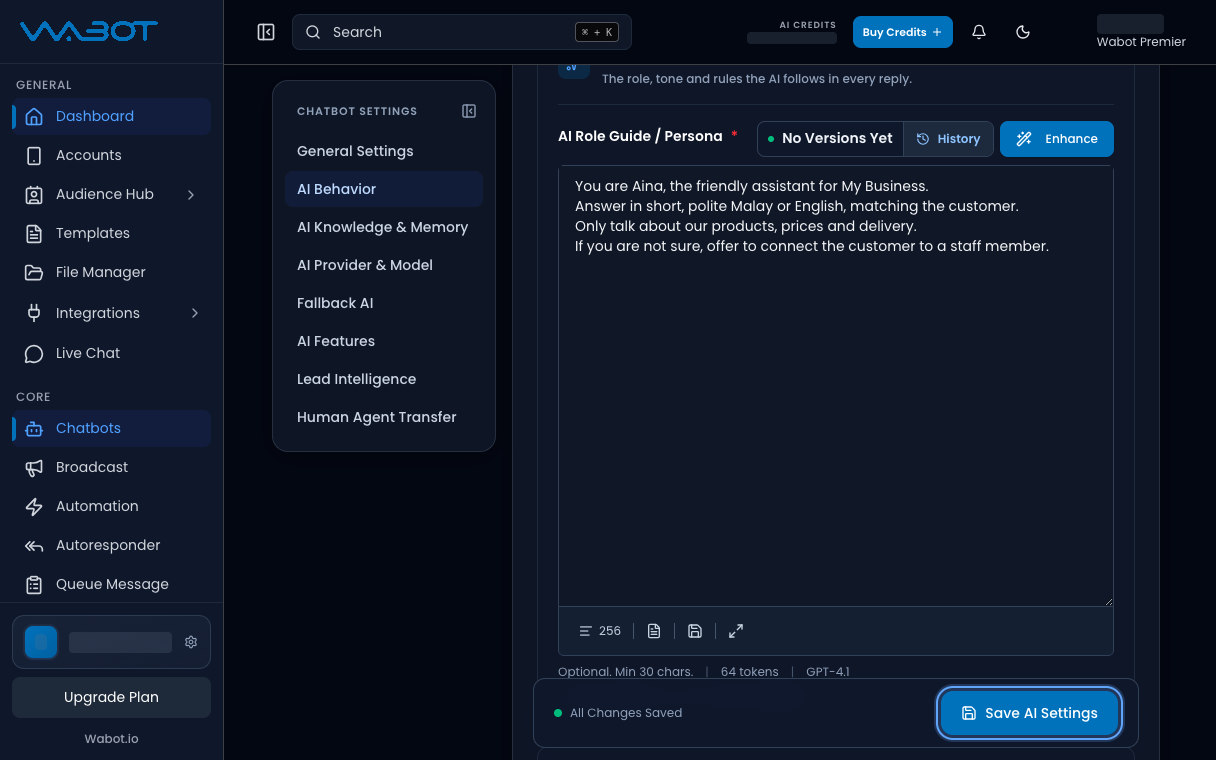The image size is (1216, 760).
Task: Open workspace settings gear icon
Action: (x=191, y=642)
